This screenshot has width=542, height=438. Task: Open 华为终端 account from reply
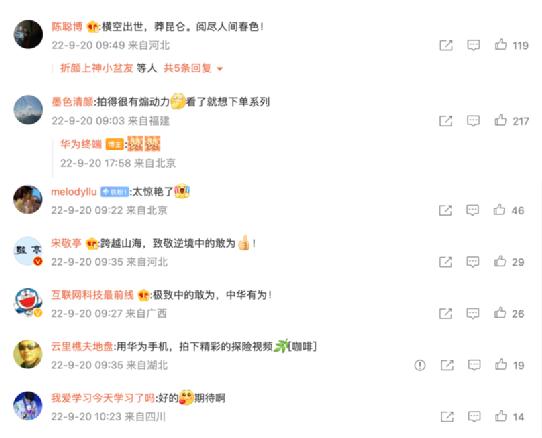pos(81,144)
